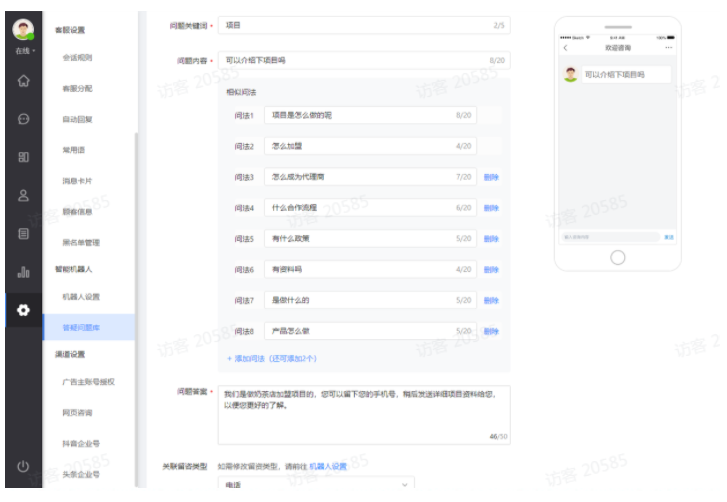The height and width of the screenshot is (502, 727).
Task: Follow the blue 机器人设置 link
Action: coord(328,466)
